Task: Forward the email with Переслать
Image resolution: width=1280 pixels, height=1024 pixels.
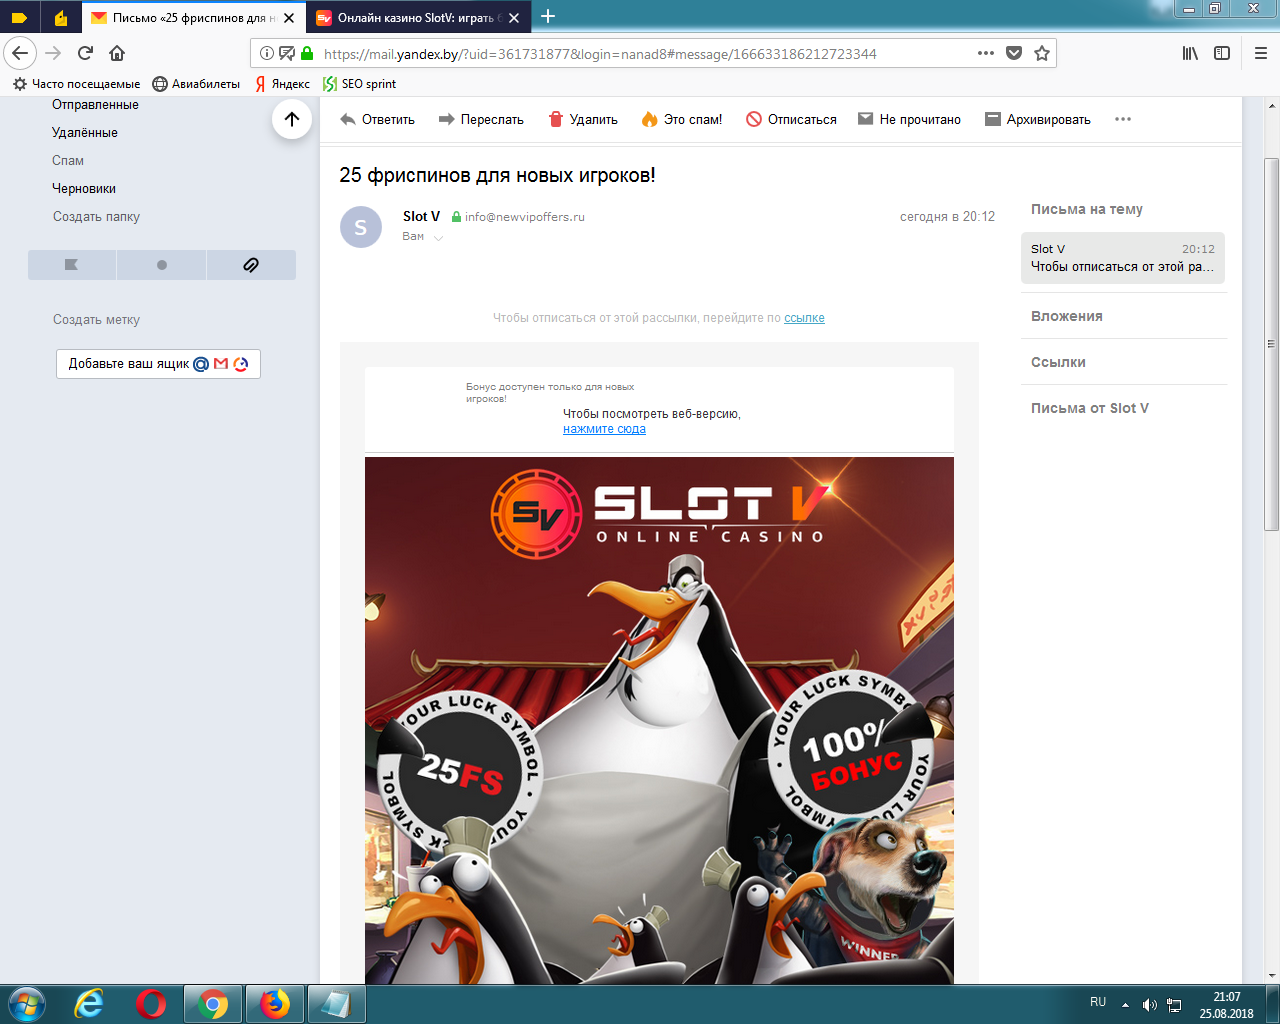Action: point(481,119)
